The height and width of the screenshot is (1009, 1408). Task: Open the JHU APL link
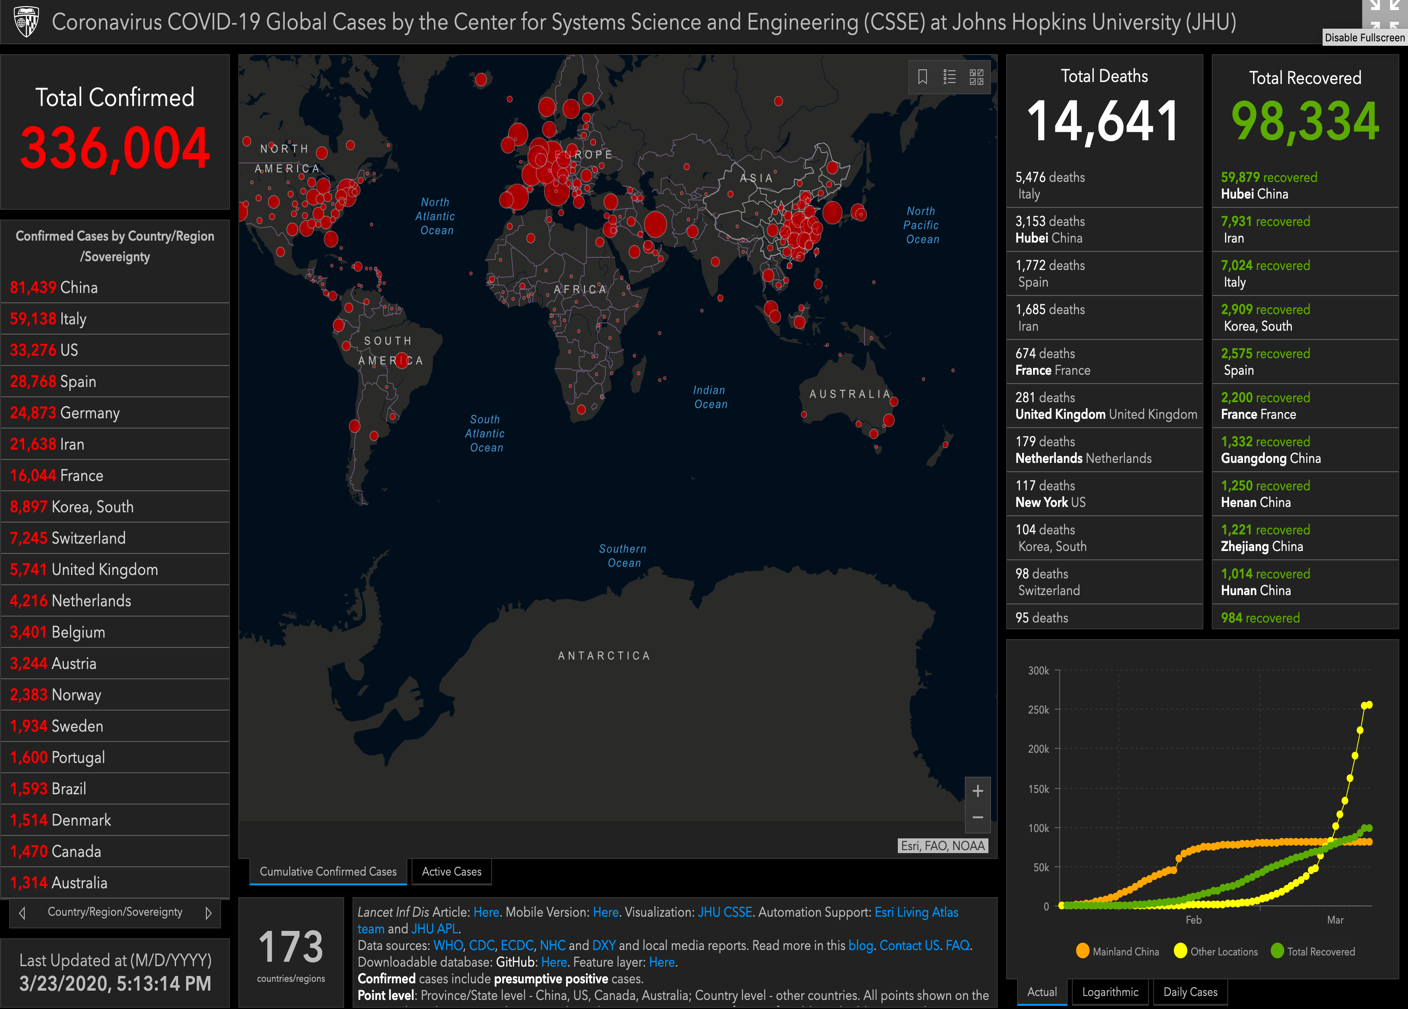click(x=434, y=929)
